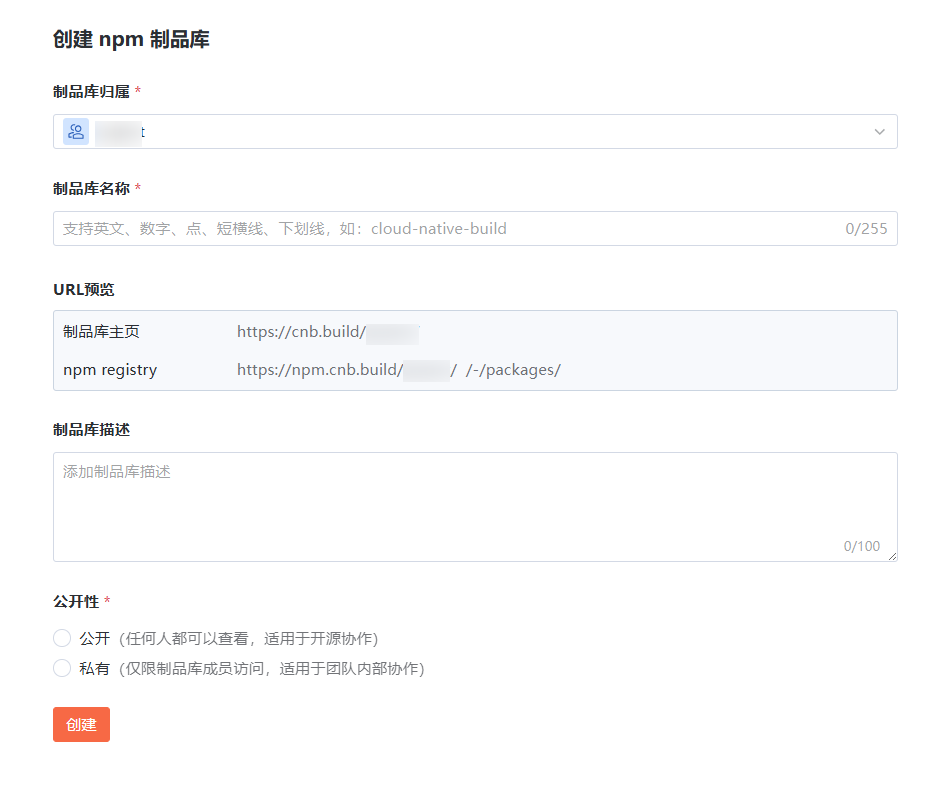
Task: Select the 公开 radio button
Action: click(62, 639)
